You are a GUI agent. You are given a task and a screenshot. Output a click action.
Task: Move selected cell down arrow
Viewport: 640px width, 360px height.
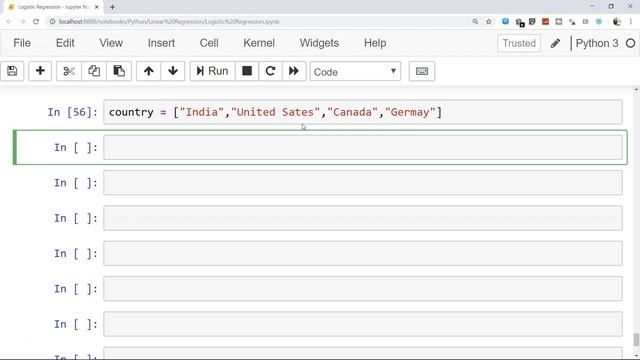pos(173,71)
